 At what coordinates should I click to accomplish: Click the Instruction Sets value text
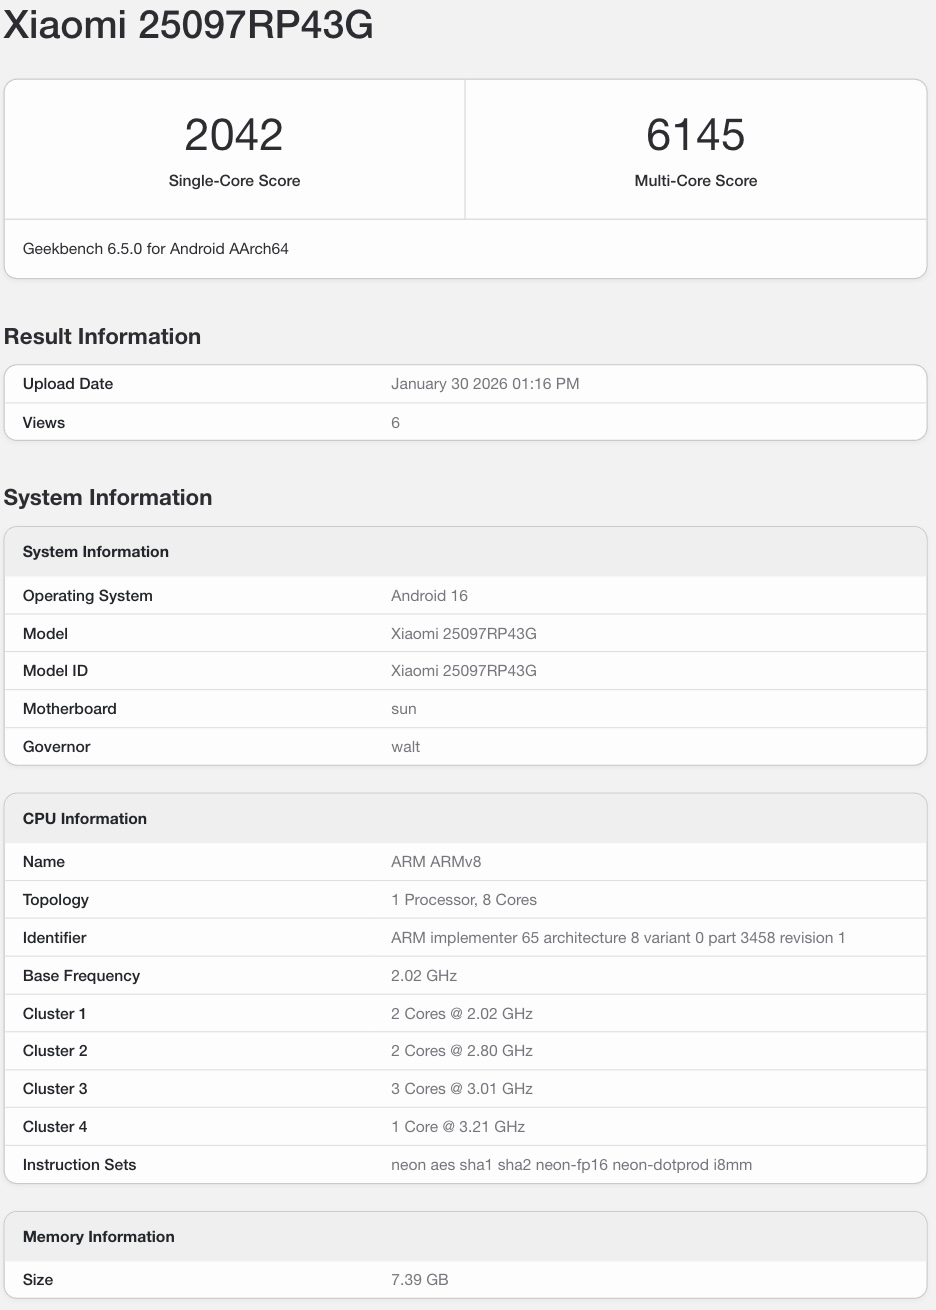[x=571, y=1165]
